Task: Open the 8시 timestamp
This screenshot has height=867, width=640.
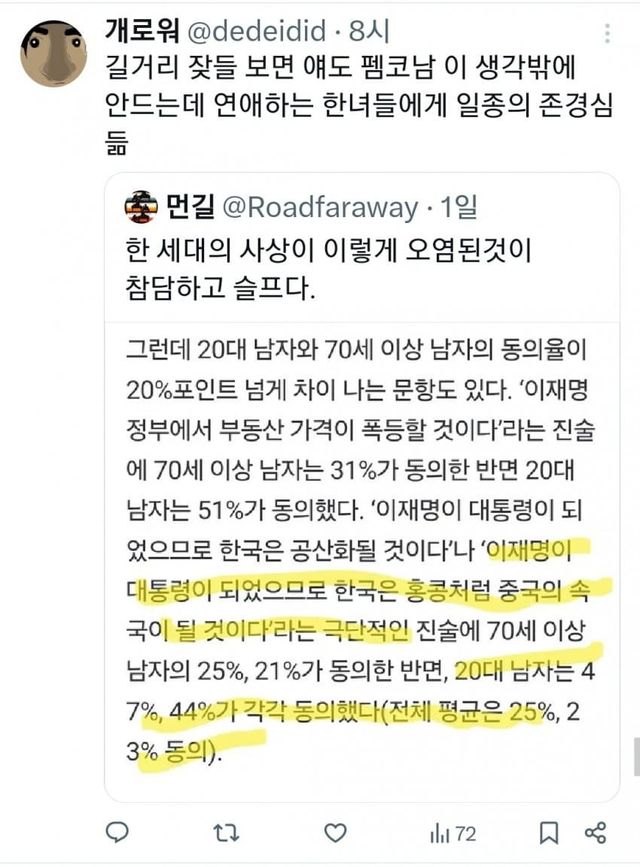Action: (x=369, y=31)
